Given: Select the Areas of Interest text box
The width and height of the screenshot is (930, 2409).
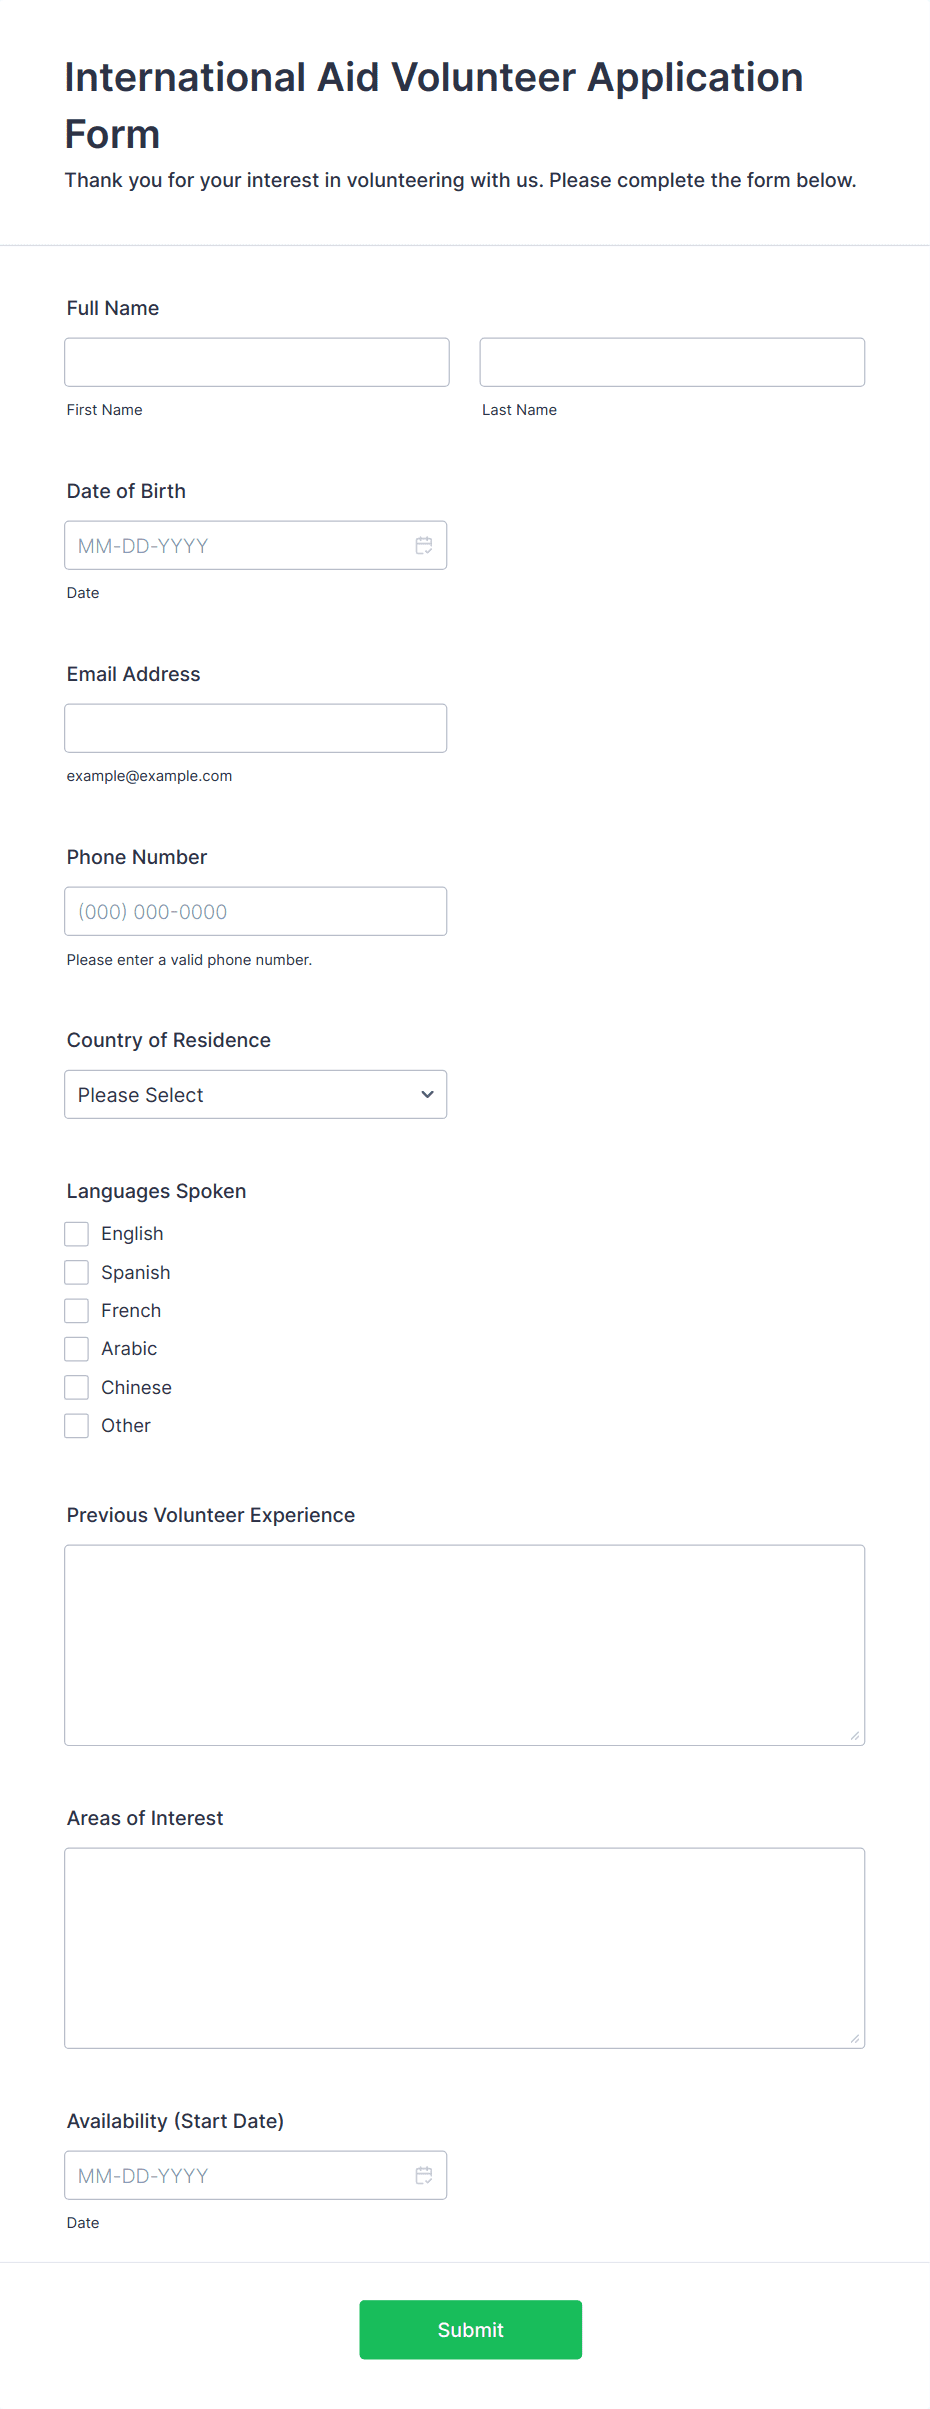Looking at the screenshot, I should [464, 1946].
